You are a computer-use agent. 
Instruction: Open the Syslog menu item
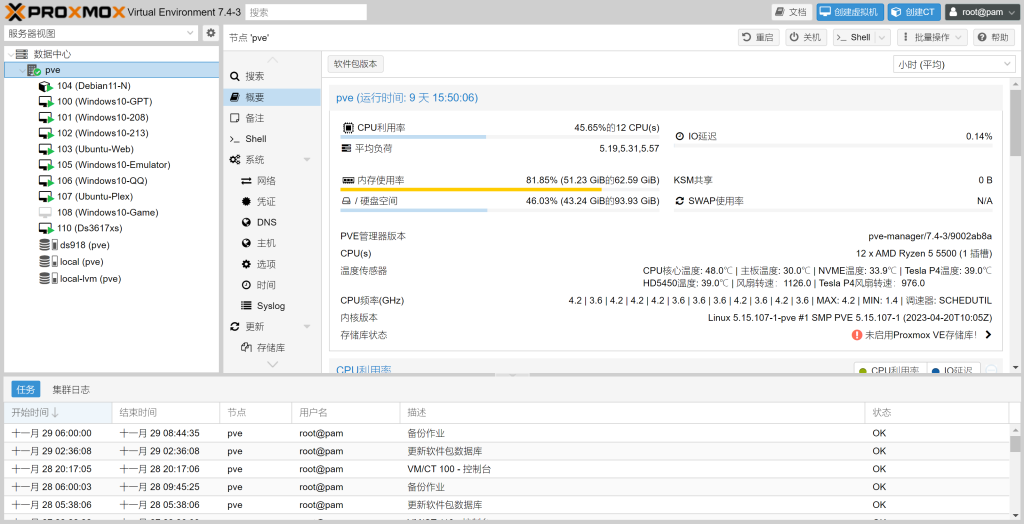(272, 306)
